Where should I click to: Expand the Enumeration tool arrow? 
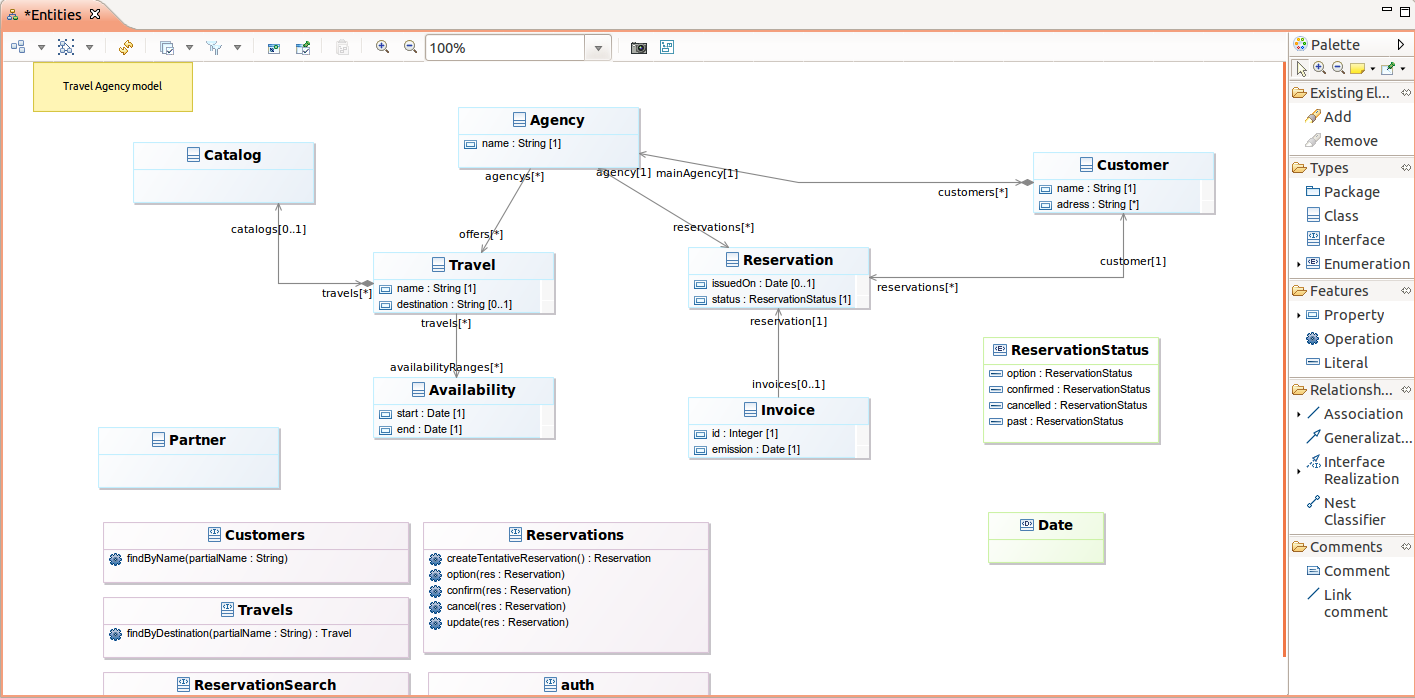(x=1298, y=264)
